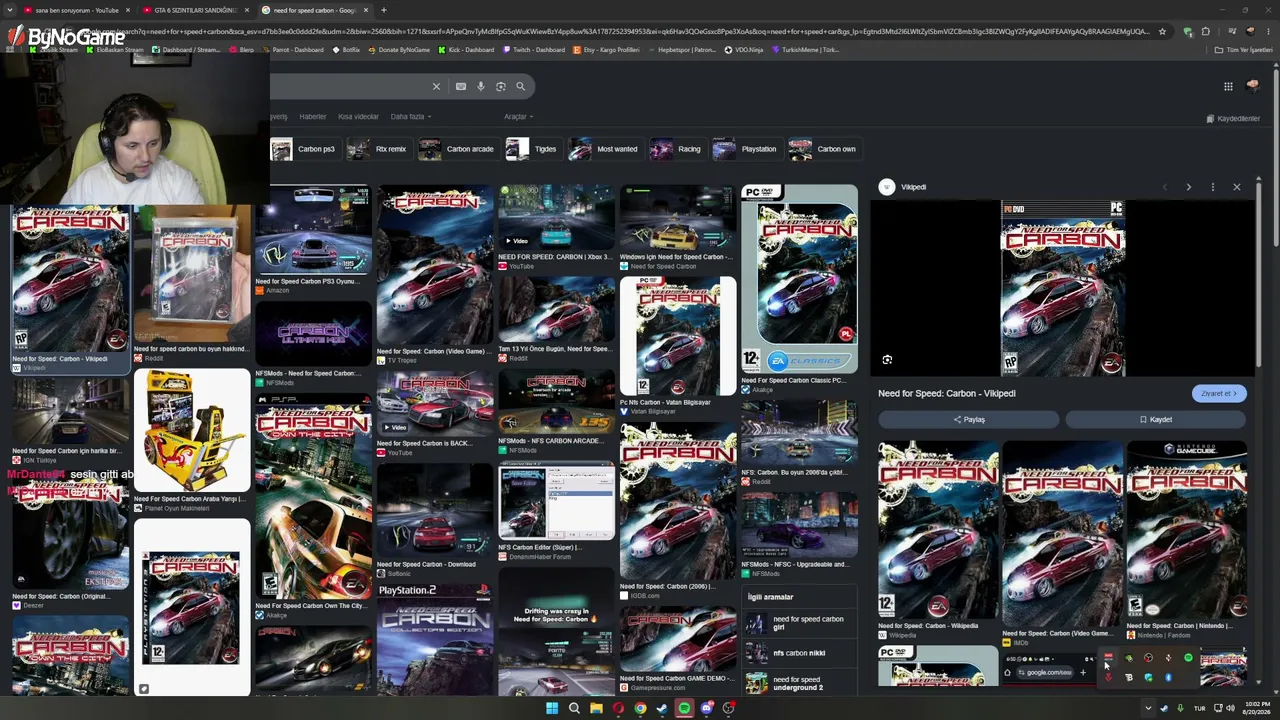The image size is (1280, 720).
Task: Open the 'Donate ByNoGame' bookmark
Action: point(399,50)
